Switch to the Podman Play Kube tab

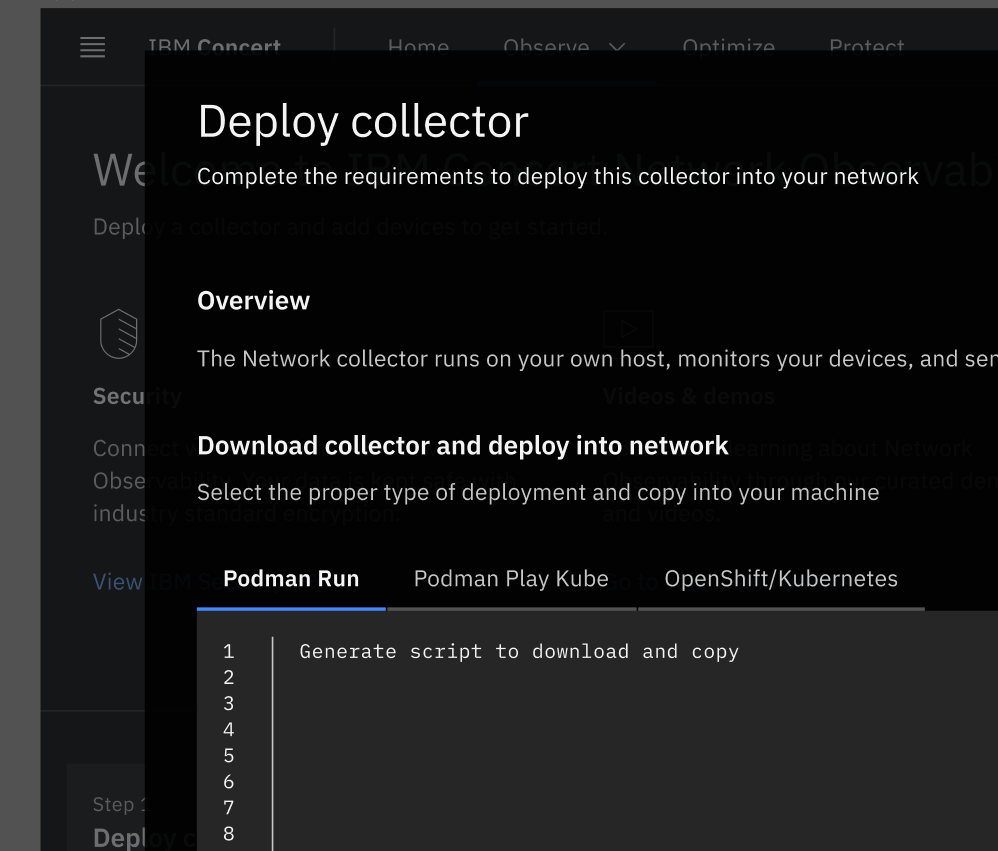pos(511,579)
